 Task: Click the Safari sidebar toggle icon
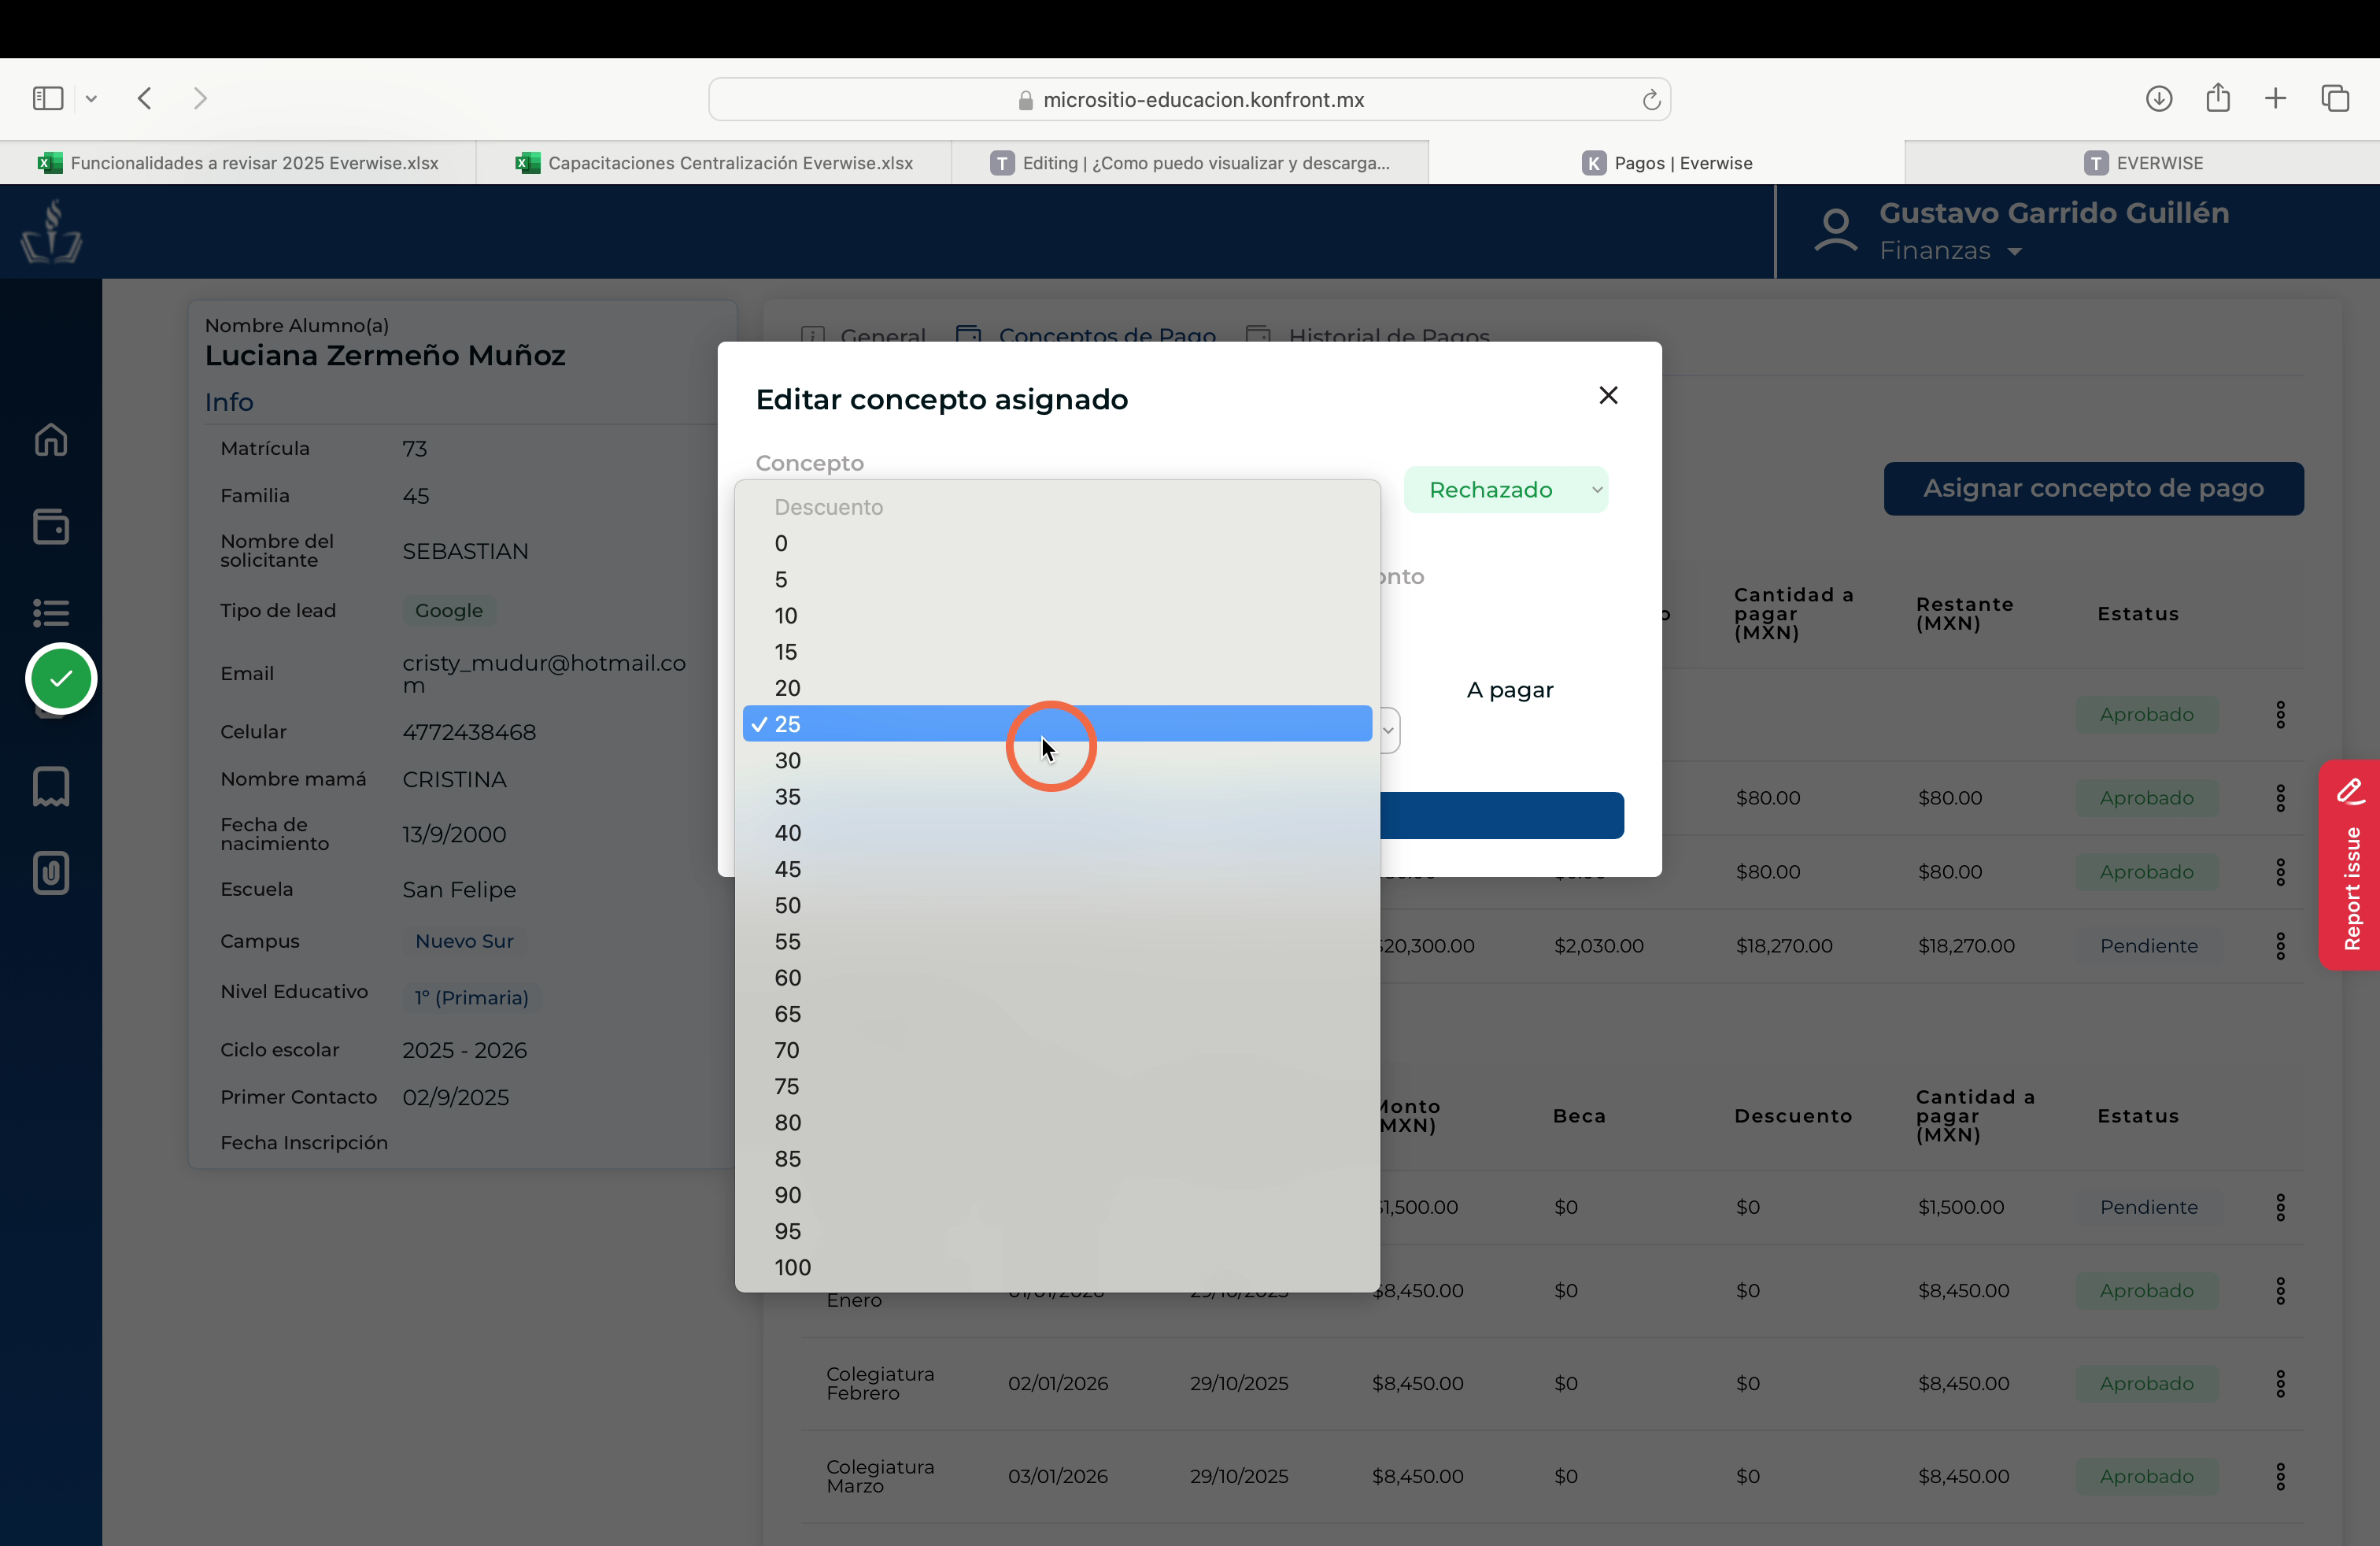(48, 98)
